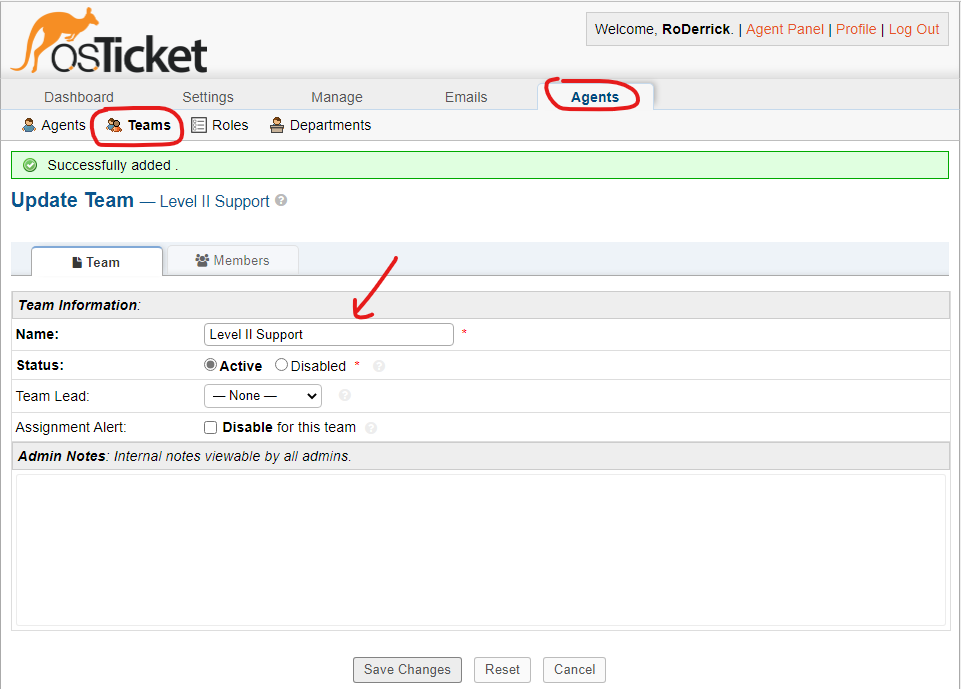Click the 'Level II Support' subtitle text
Image resolution: width=961 pixels, height=689 pixels.
pyautogui.click(x=215, y=202)
